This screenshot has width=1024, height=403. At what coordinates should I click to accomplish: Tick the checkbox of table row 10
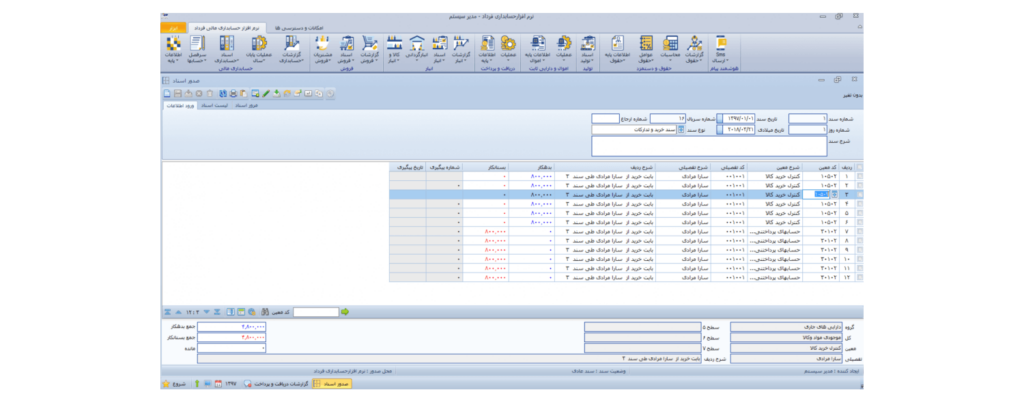(859, 259)
